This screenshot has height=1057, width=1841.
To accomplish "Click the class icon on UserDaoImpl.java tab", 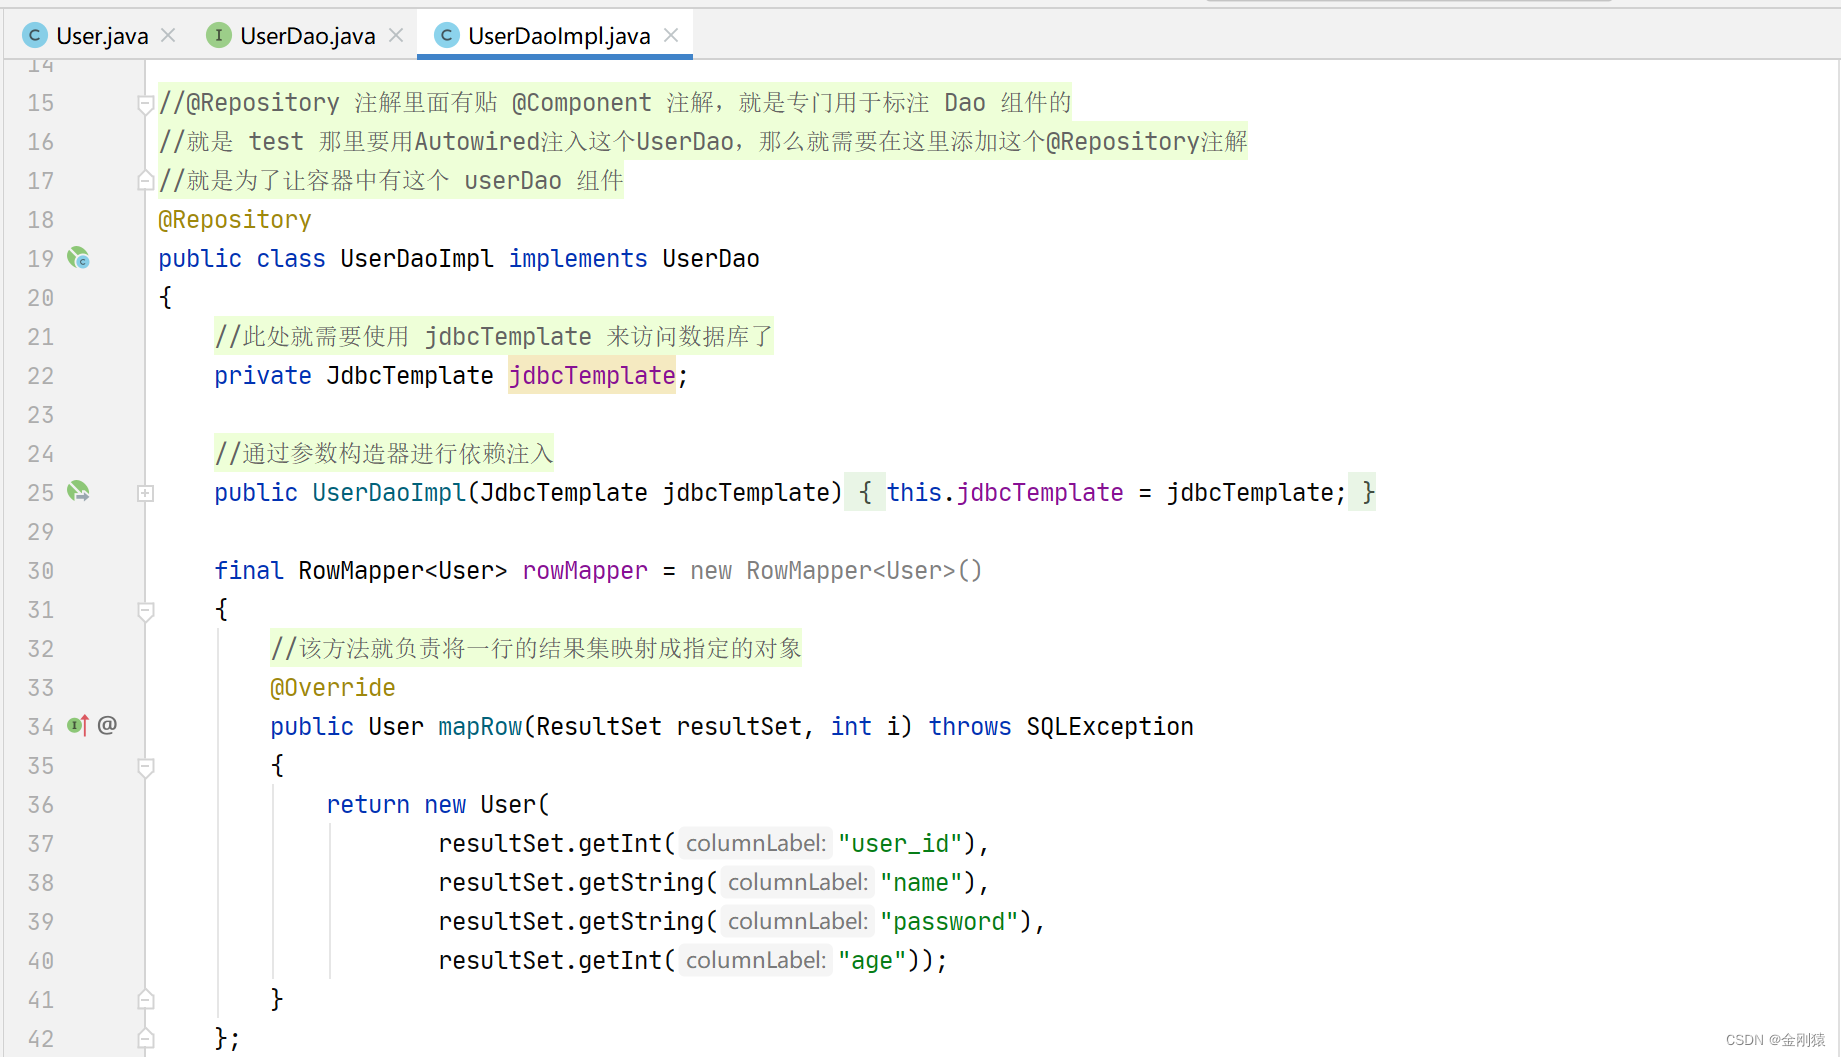I will [x=446, y=36].
